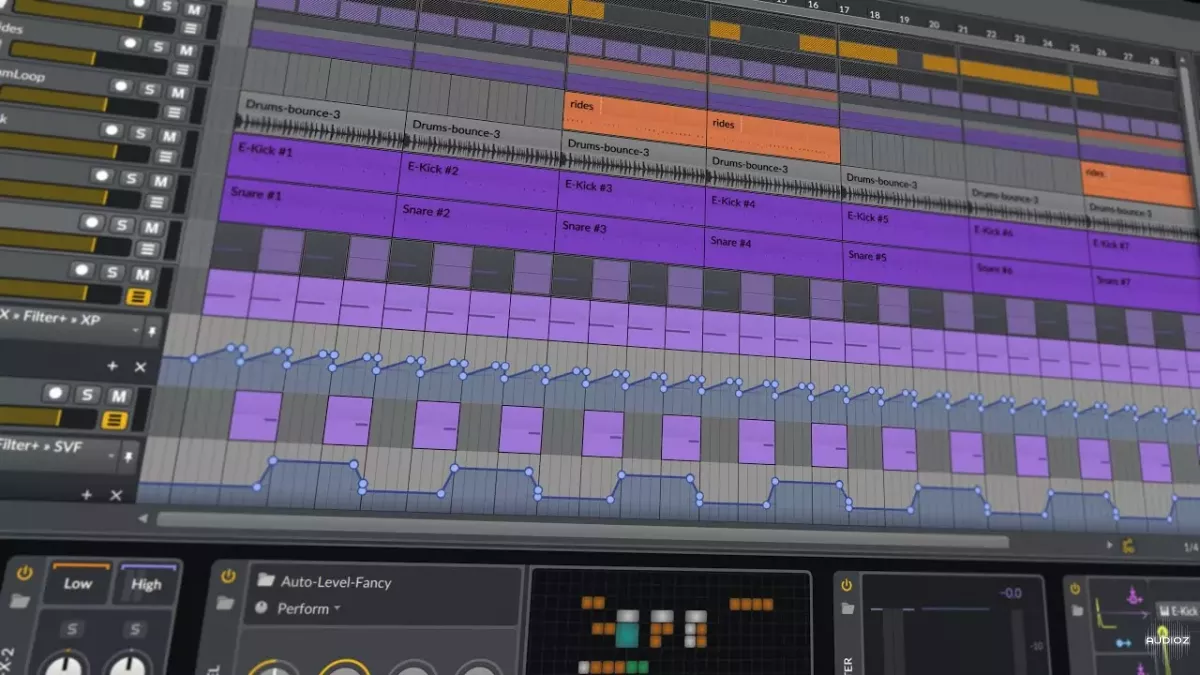
Task: Solo the High band in X-2 device
Action: [134, 630]
